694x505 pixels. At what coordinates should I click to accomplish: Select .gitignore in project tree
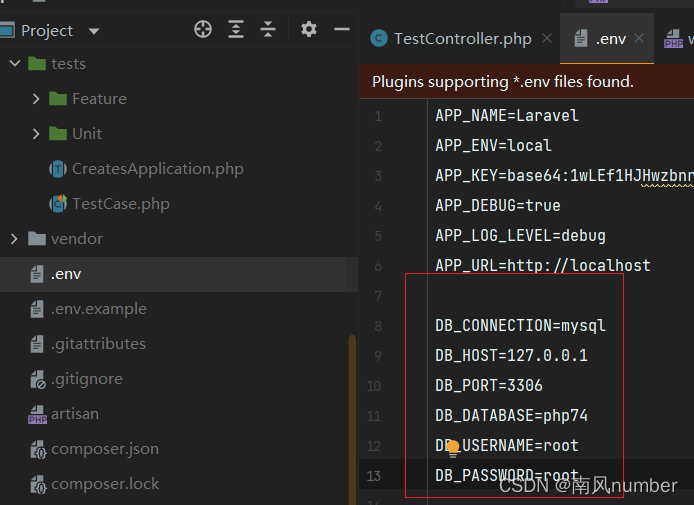coord(87,379)
